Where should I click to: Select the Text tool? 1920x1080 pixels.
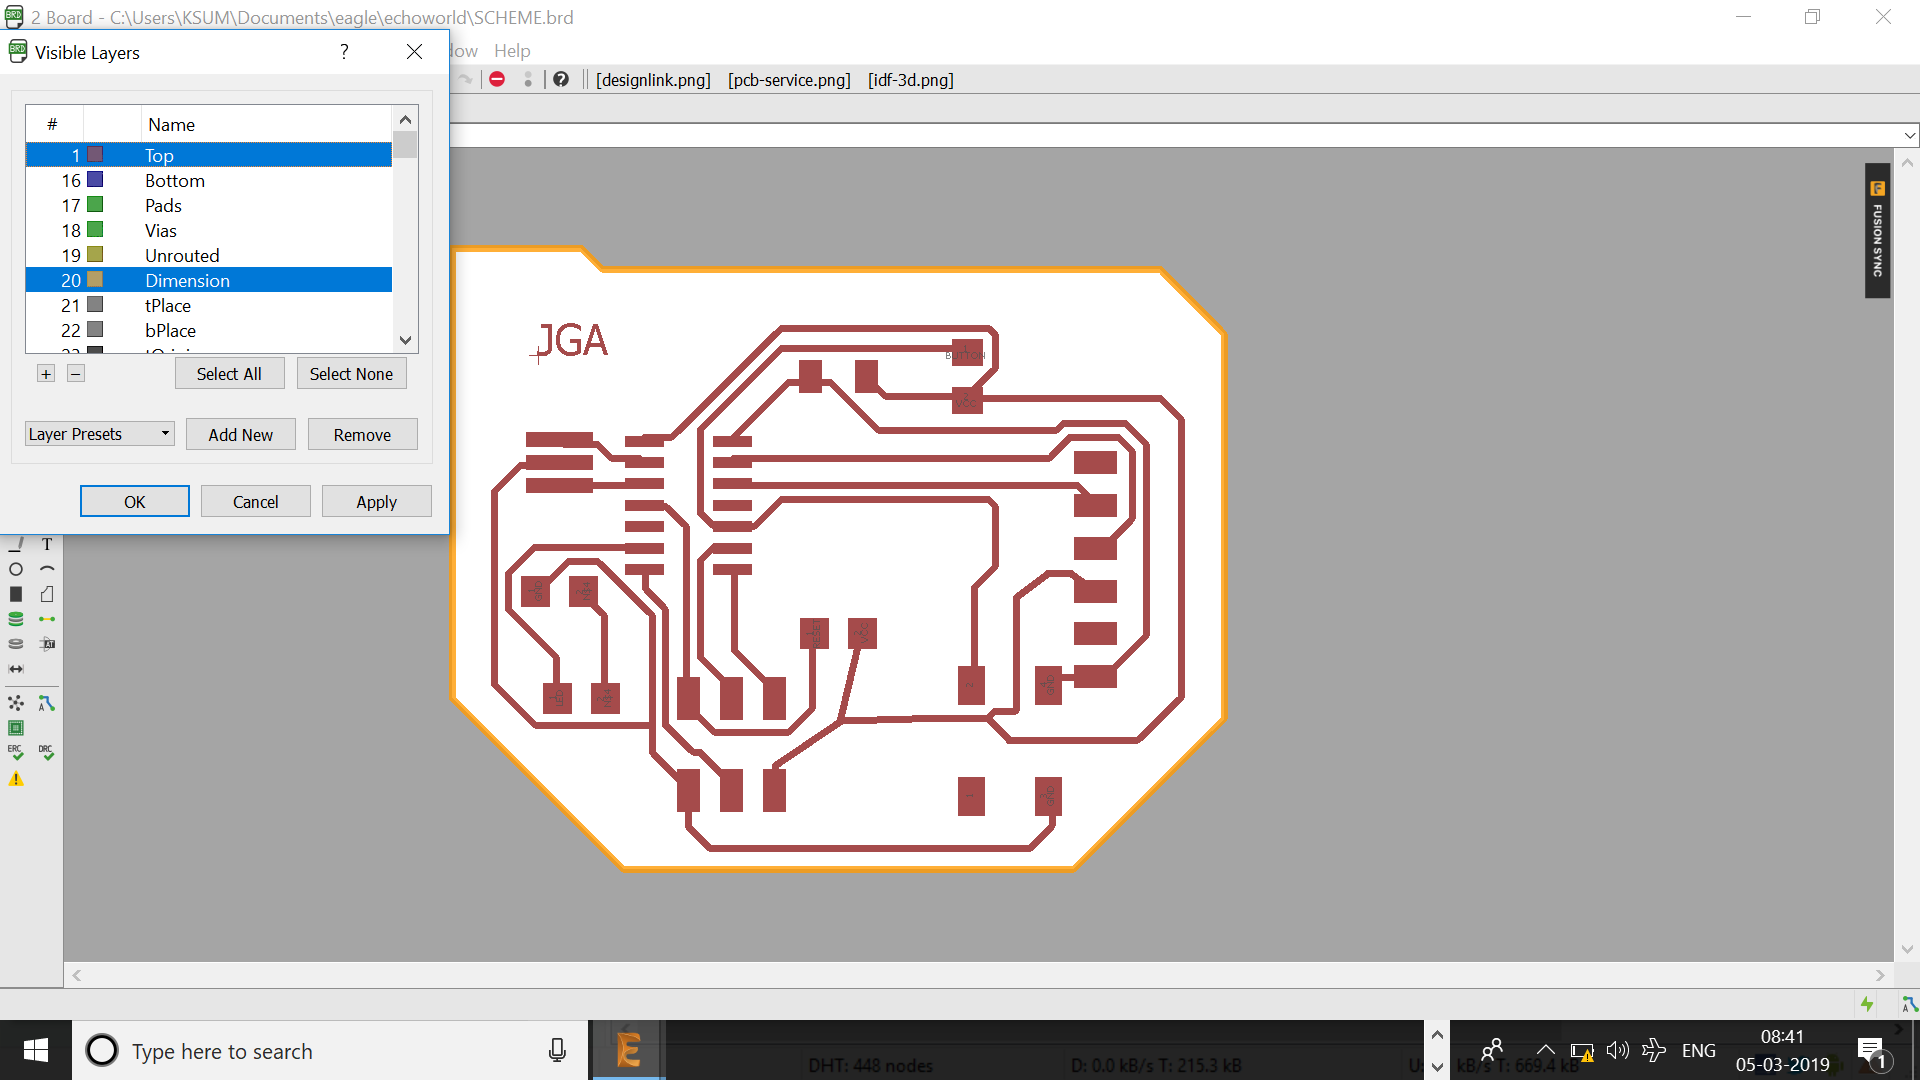point(46,544)
